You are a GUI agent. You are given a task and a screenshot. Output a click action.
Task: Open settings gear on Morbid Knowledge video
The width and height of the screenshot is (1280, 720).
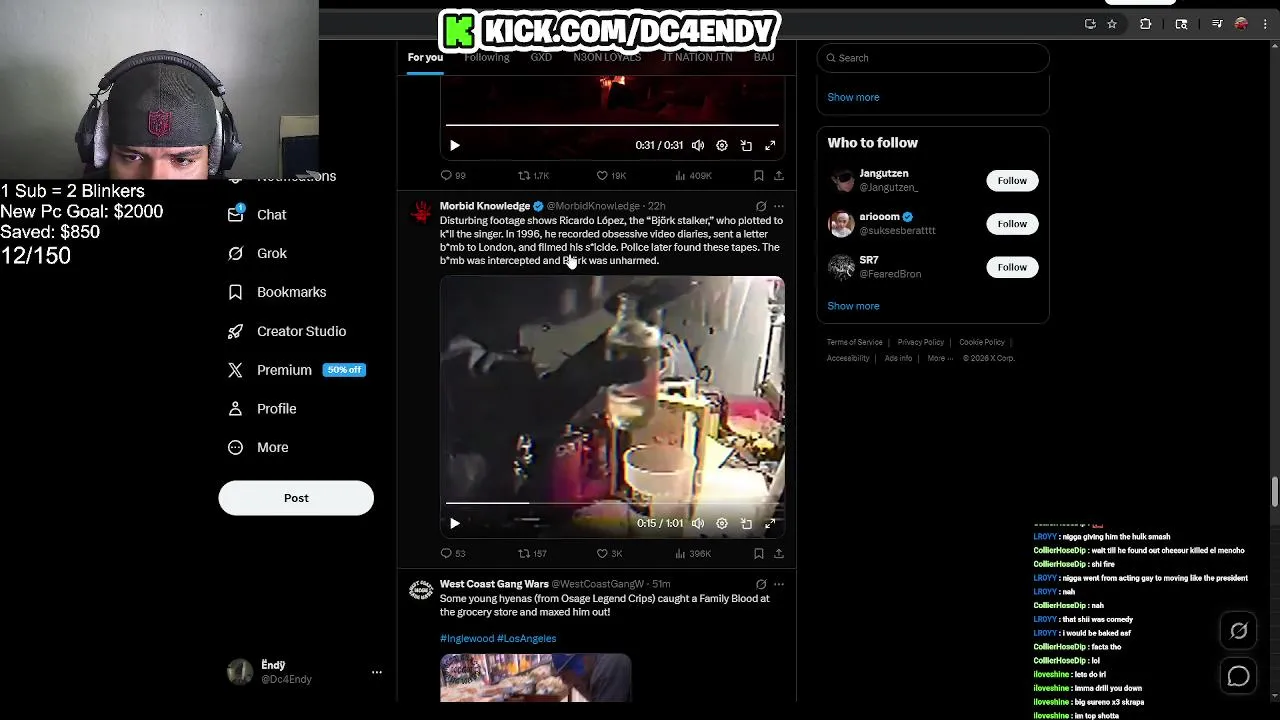(x=722, y=523)
